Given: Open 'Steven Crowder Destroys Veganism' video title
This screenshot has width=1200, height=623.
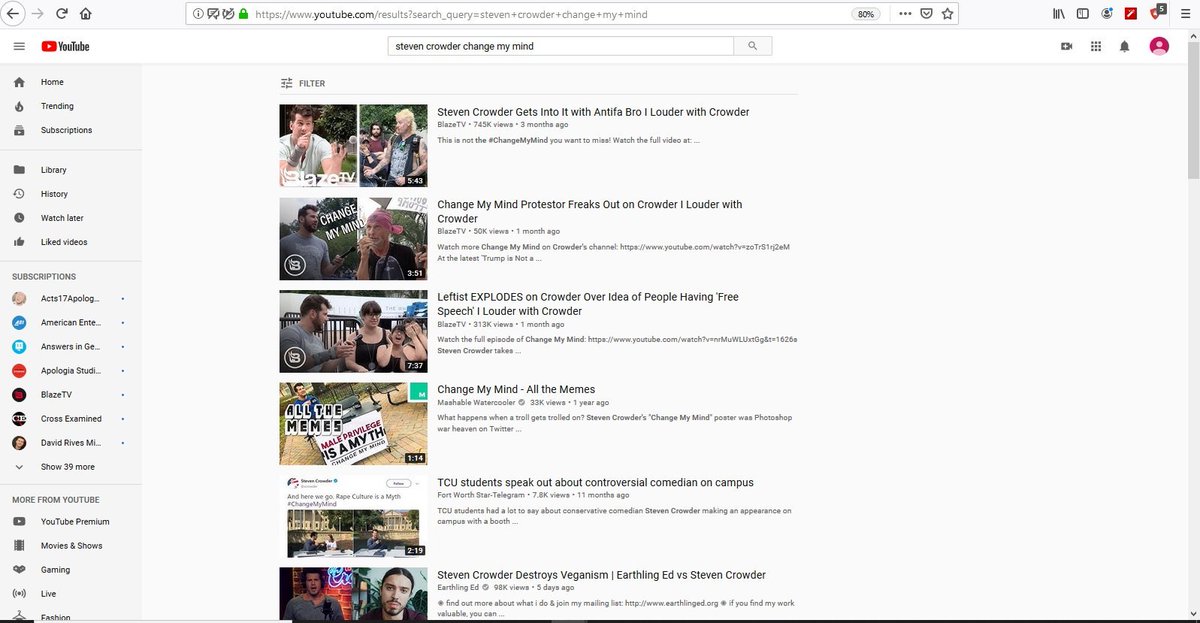Looking at the screenshot, I should click(601, 575).
